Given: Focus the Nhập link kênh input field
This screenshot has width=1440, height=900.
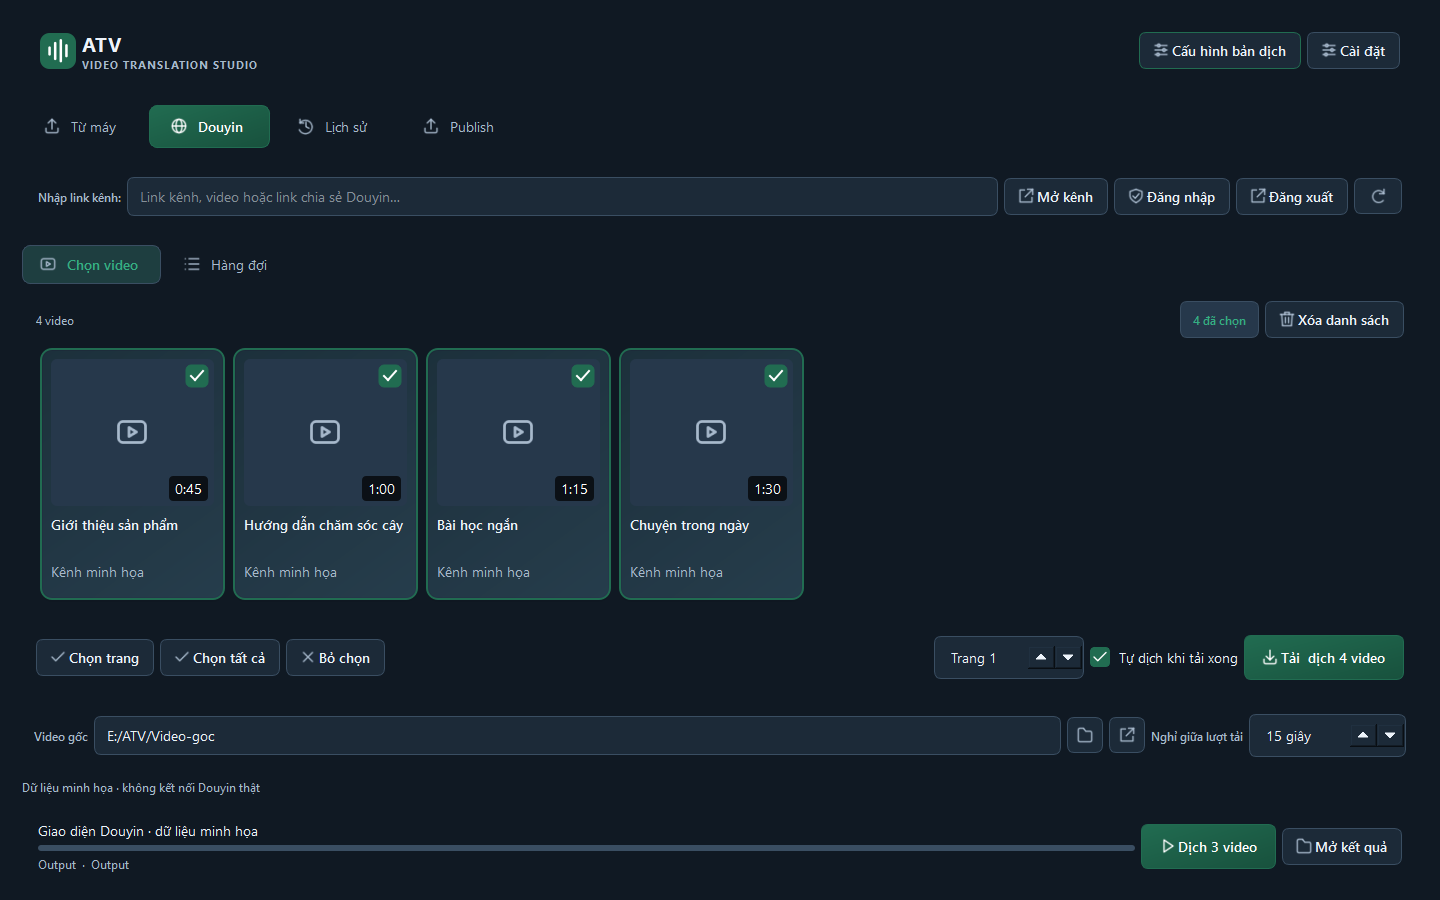Looking at the screenshot, I should pyautogui.click(x=562, y=197).
